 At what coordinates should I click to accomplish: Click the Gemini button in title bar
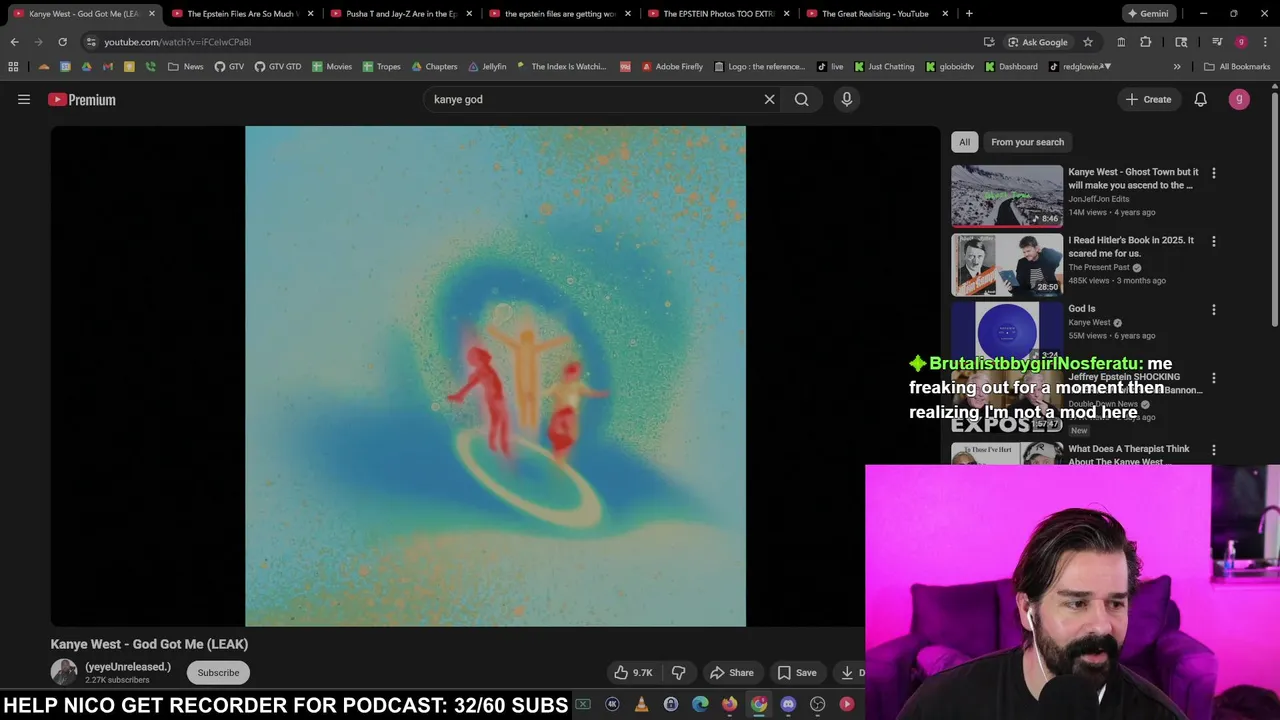pyautogui.click(x=1147, y=14)
